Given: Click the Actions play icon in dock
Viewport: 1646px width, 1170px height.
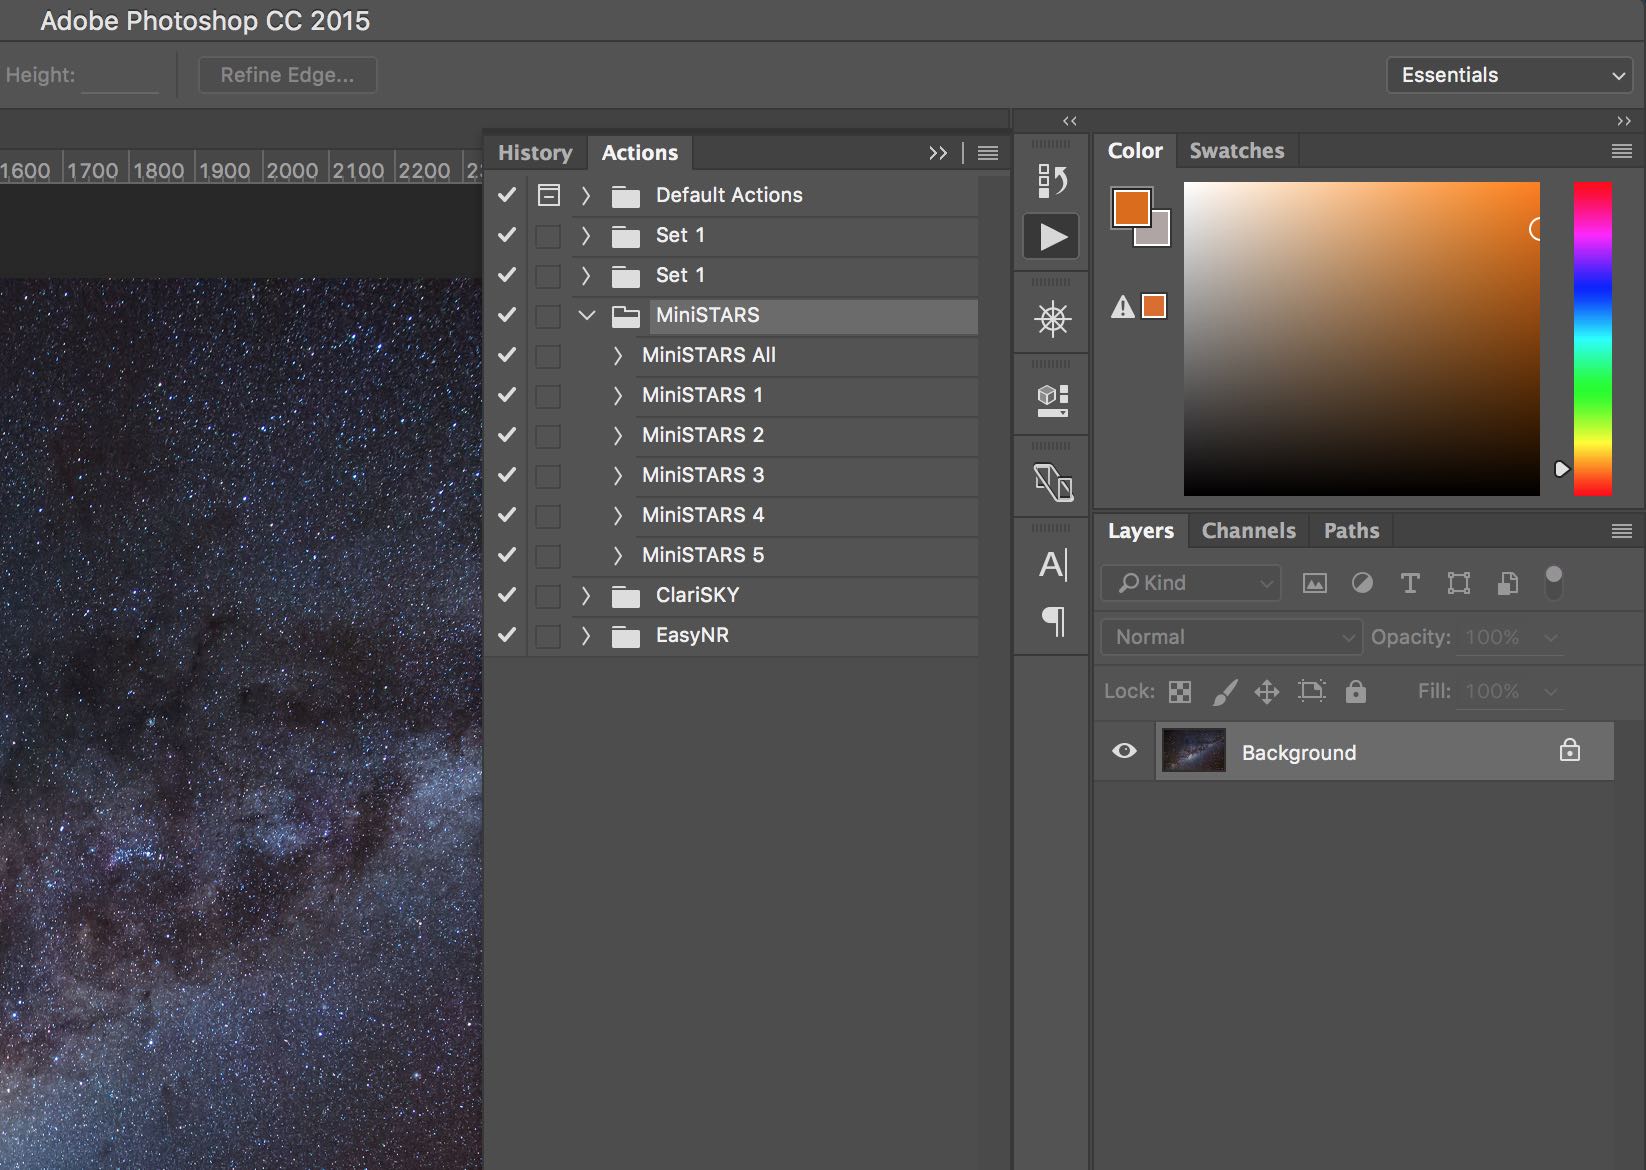Looking at the screenshot, I should click(x=1052, y=237).
